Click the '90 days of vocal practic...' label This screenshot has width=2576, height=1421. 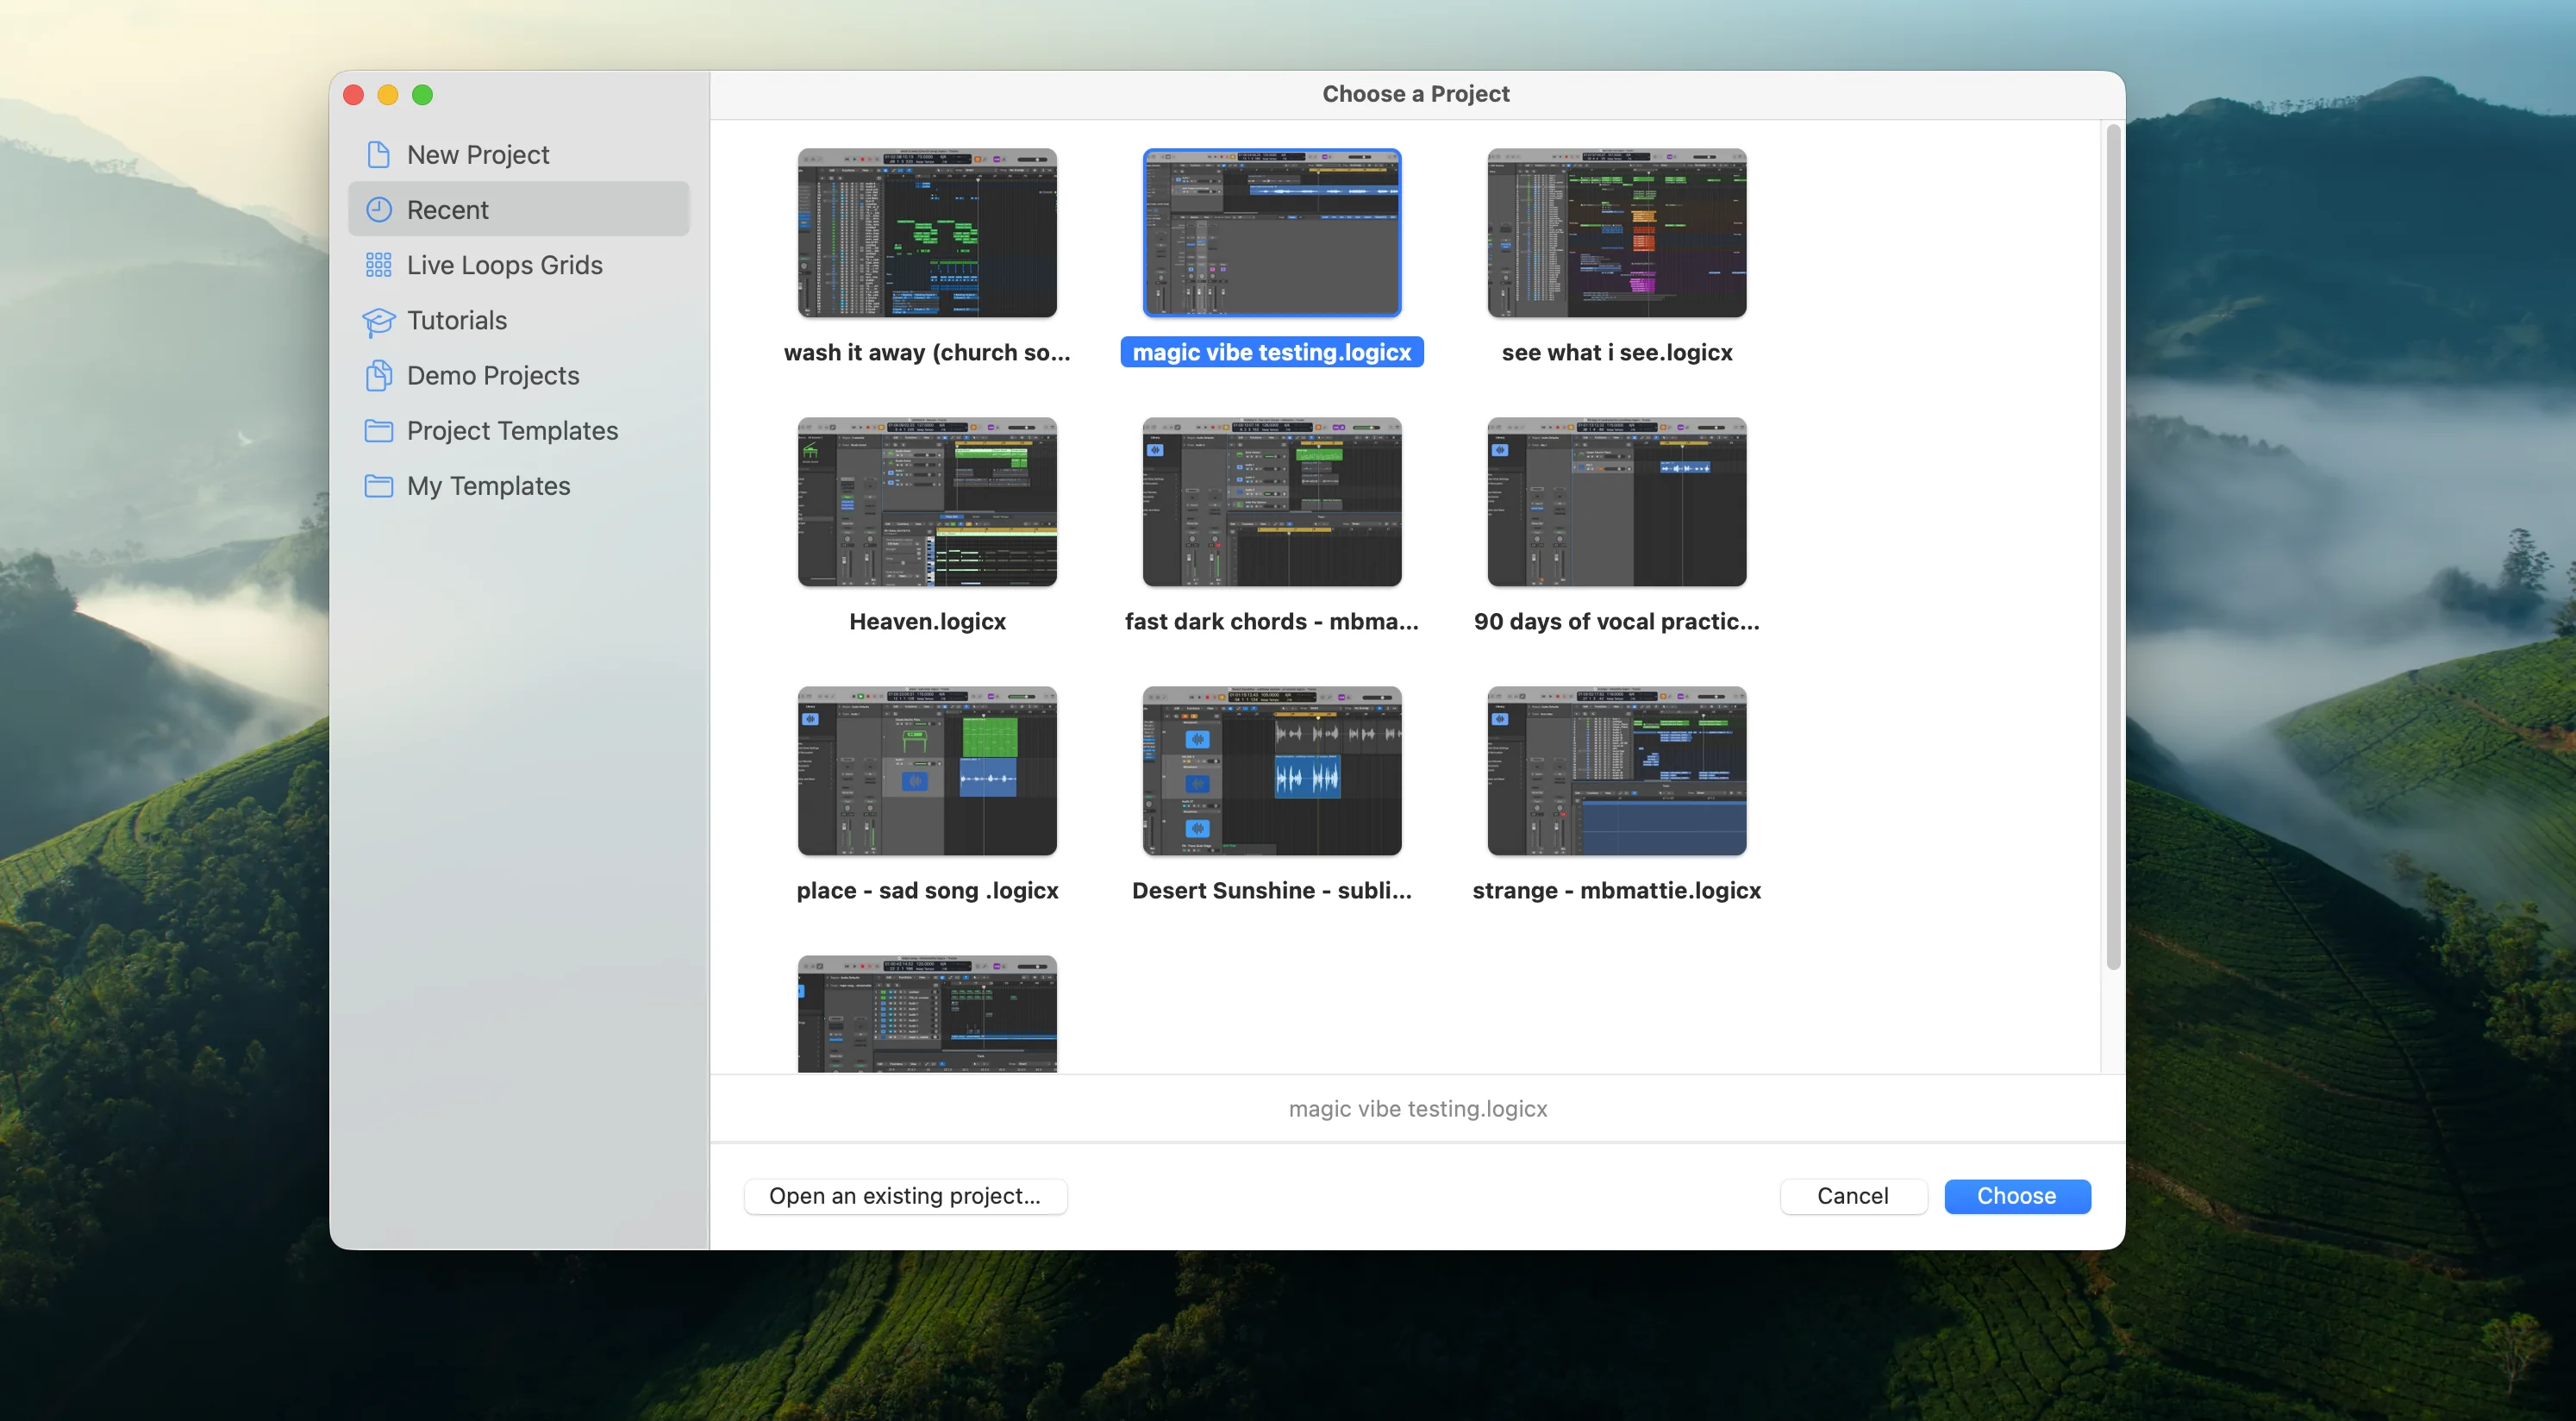click(1617, 622)
